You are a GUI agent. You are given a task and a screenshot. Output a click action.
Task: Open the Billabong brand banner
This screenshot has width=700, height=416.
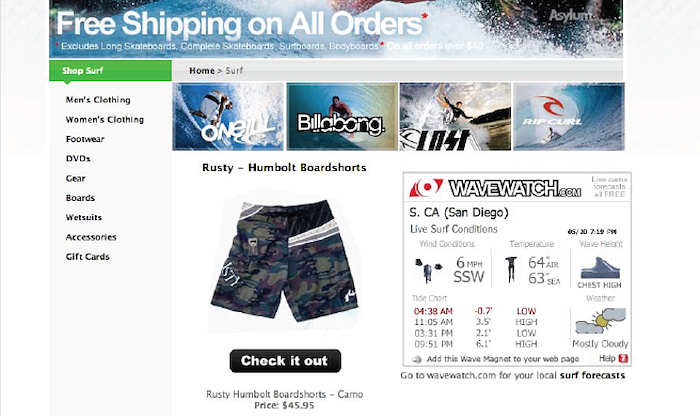click(x=342, y=116)
